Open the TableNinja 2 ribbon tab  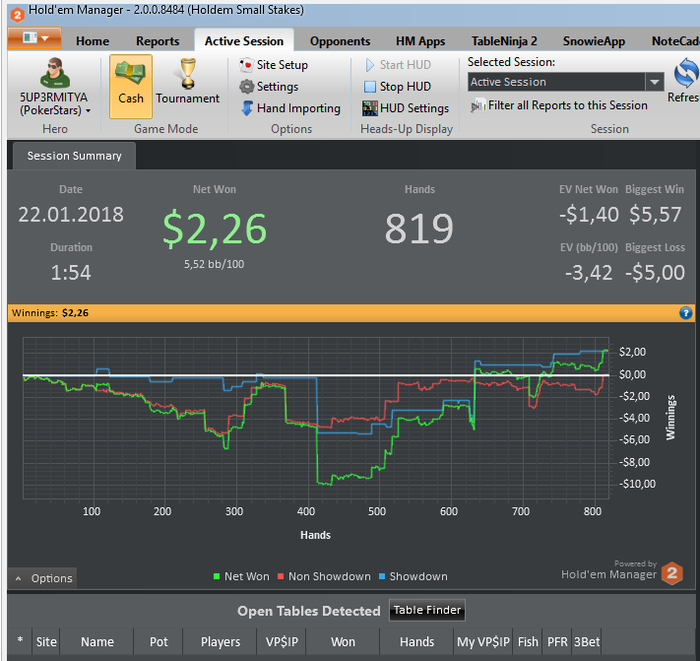(504, 41)
